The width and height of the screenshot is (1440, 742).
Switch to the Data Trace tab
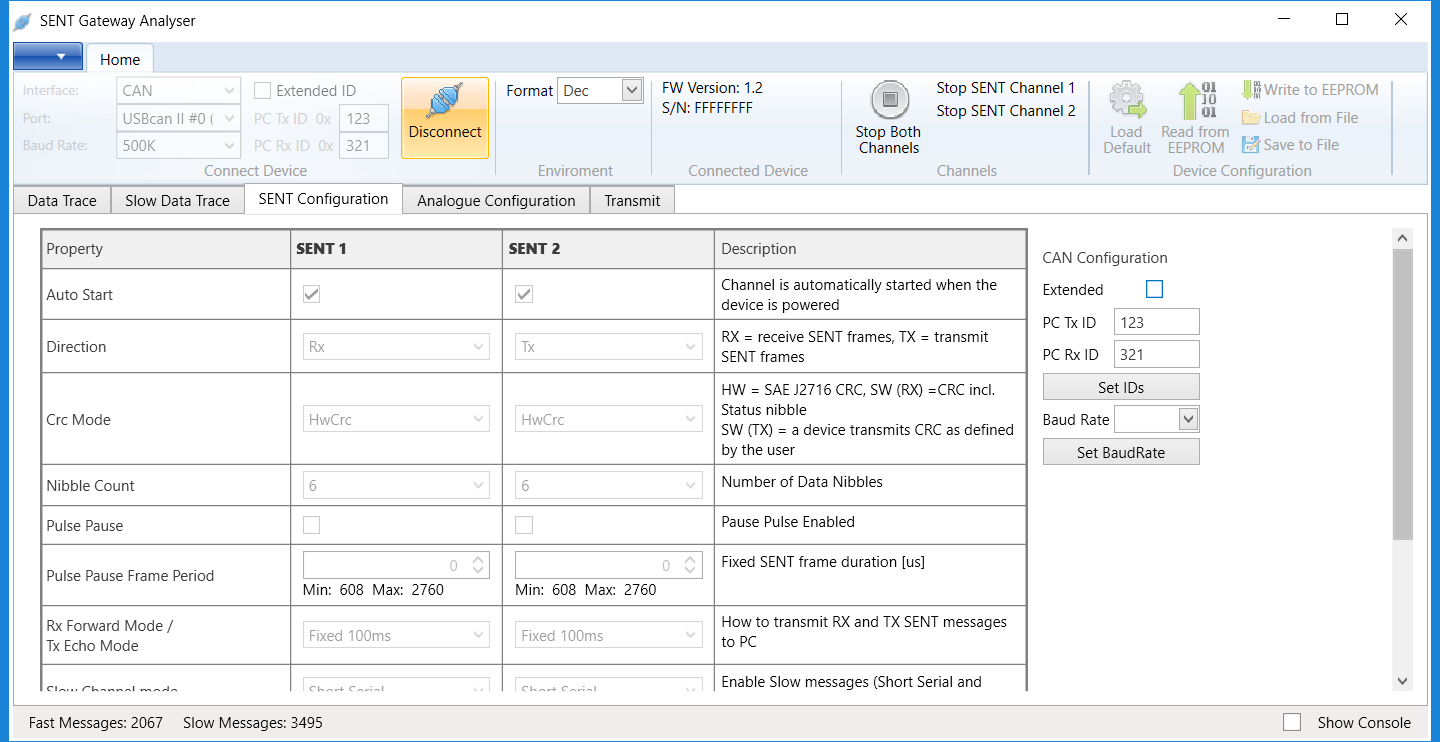coord(61,199)
